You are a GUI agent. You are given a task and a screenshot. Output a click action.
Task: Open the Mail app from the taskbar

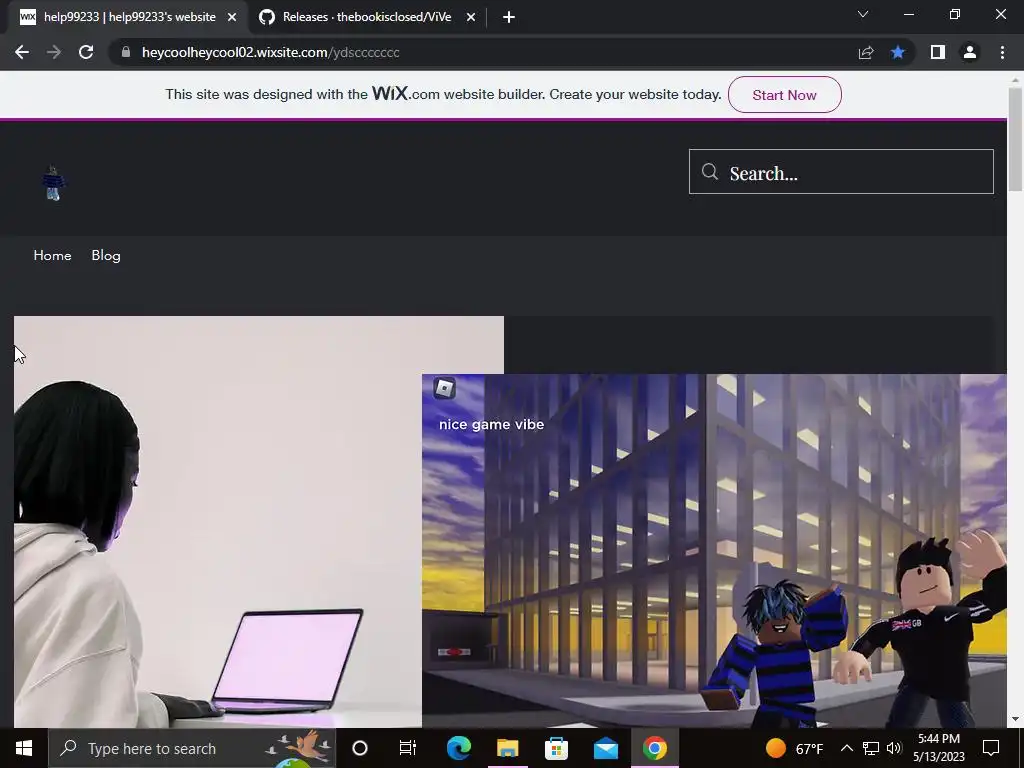605,748
